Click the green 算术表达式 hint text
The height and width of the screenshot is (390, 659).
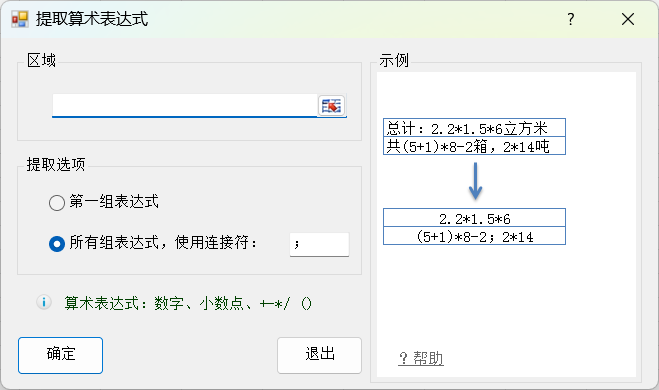188,303
